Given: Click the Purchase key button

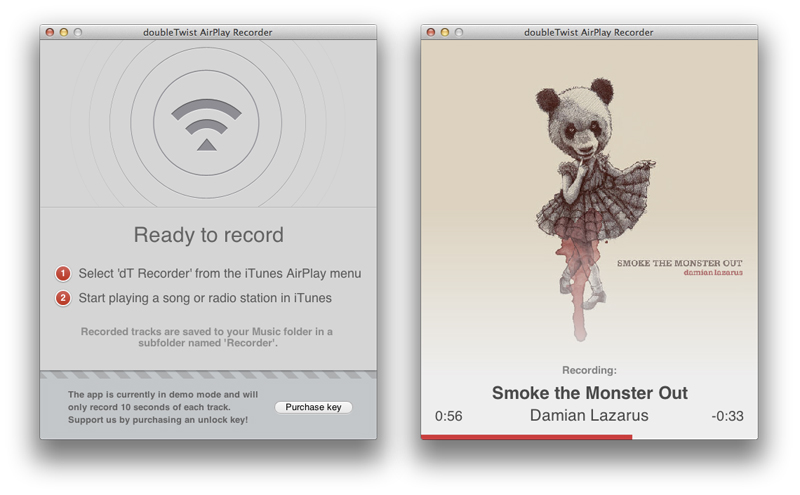Looking at the screenshot, I should tap(313, 407).
